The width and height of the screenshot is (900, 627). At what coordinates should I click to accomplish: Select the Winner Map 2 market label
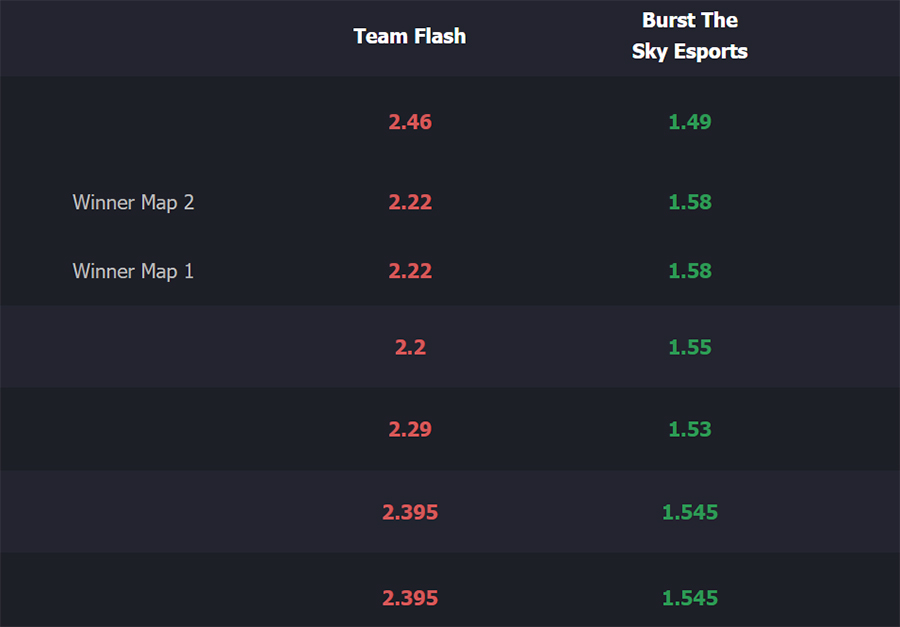point(133,203)
